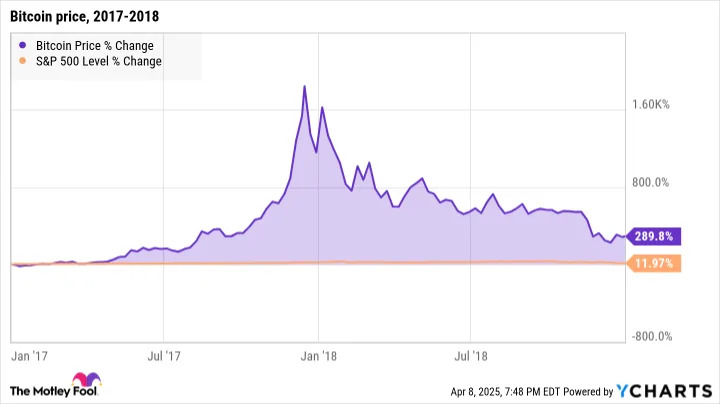
Task: Click the Jul '17 x-axis label
Action: 164,356
